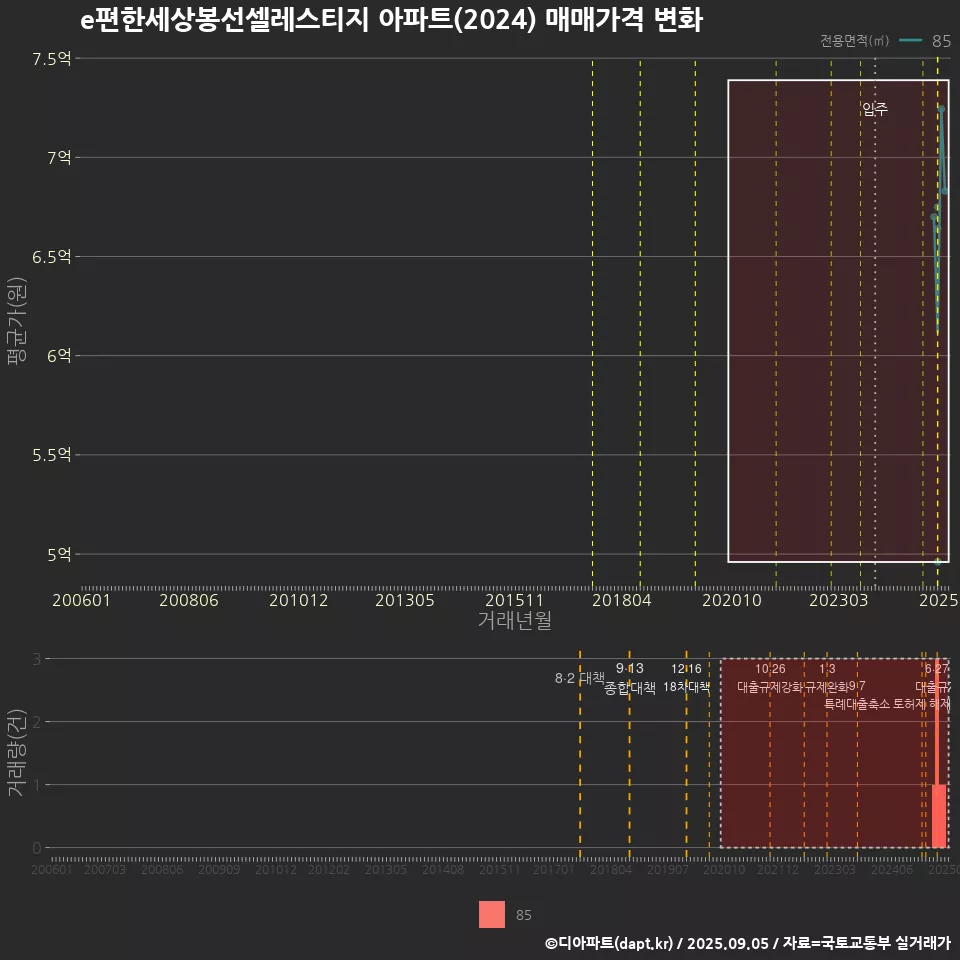Click '202112' on the volume chart x-axis

778,869
